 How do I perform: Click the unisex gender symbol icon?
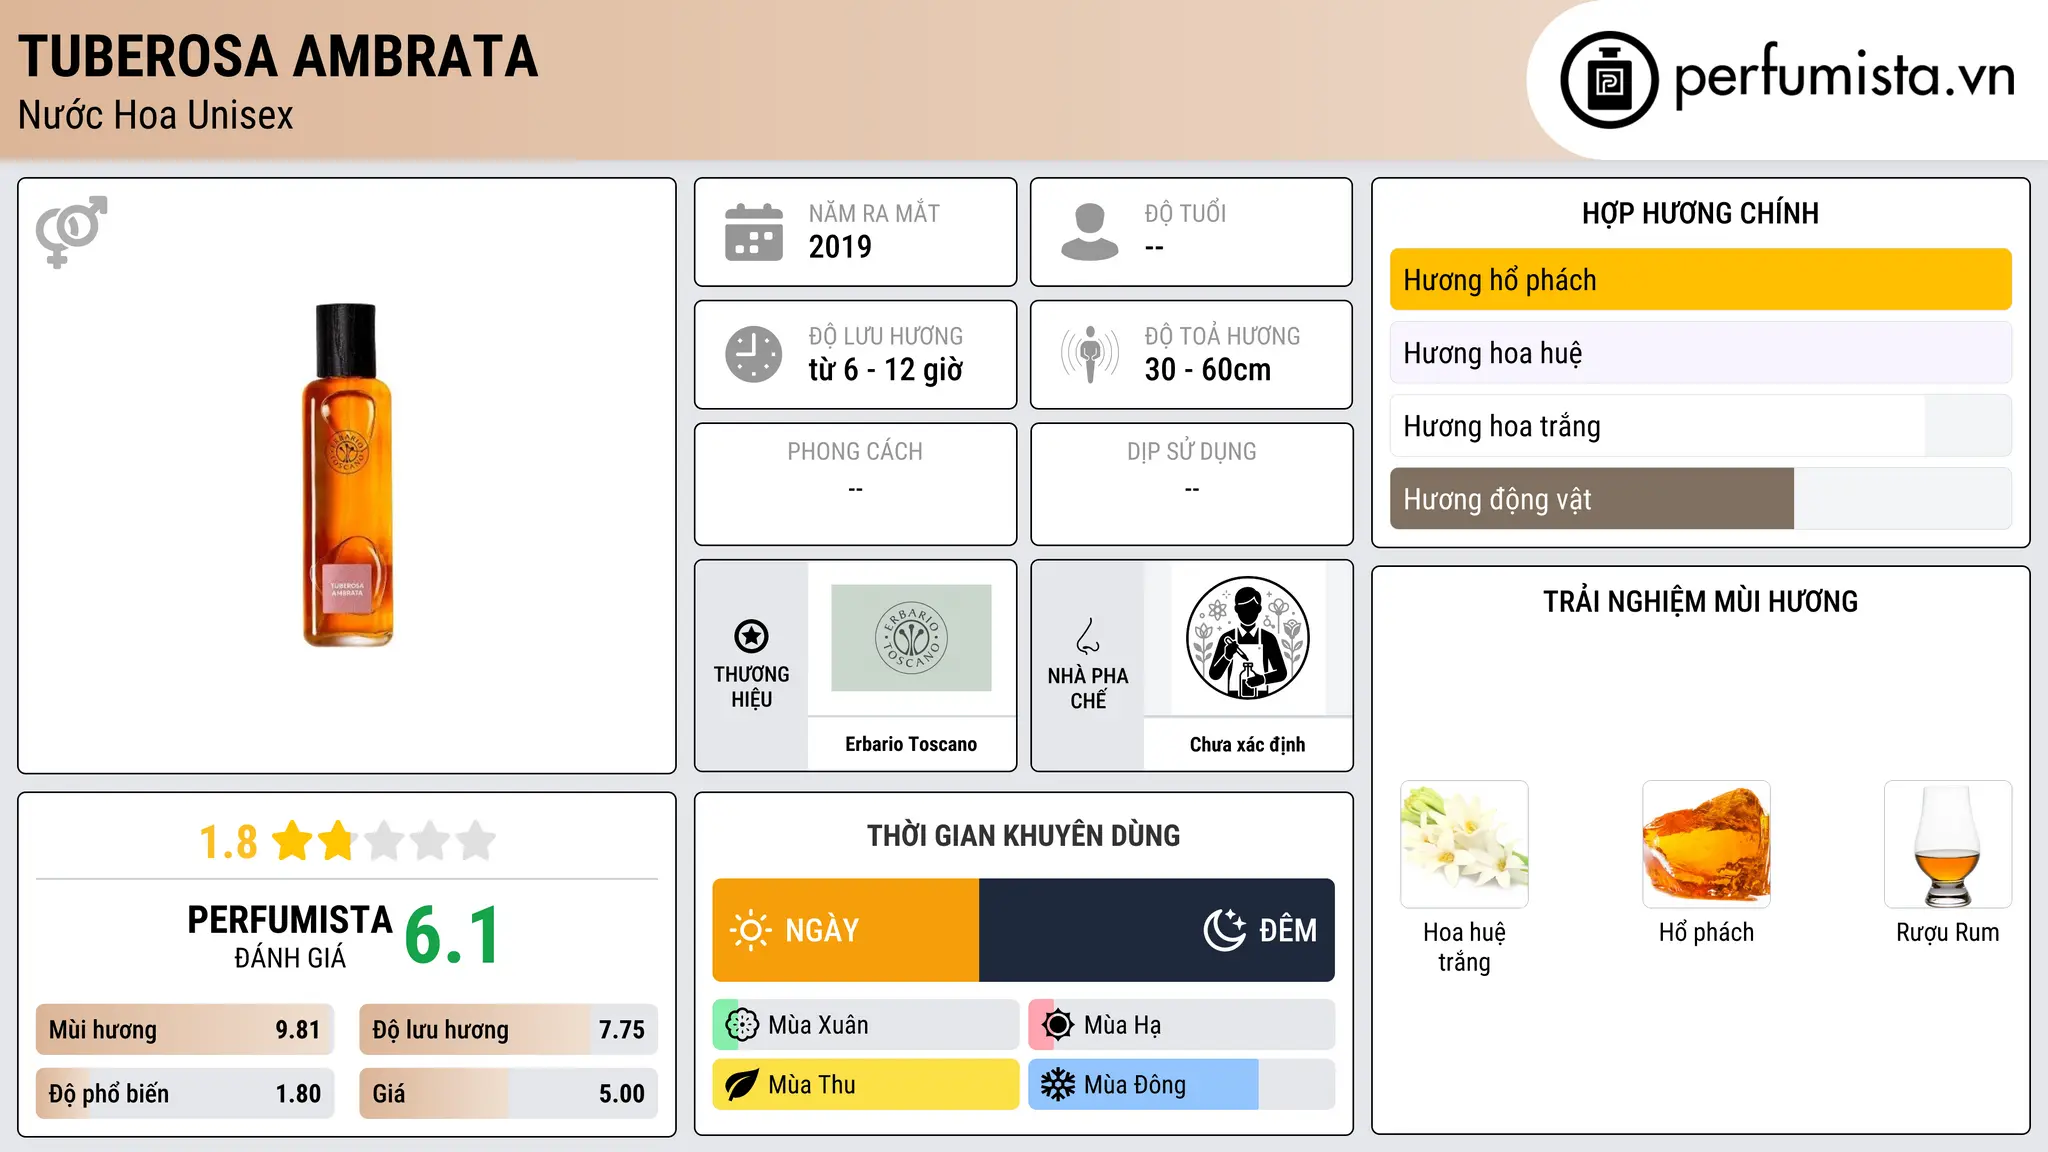click(x=71, y=231)
